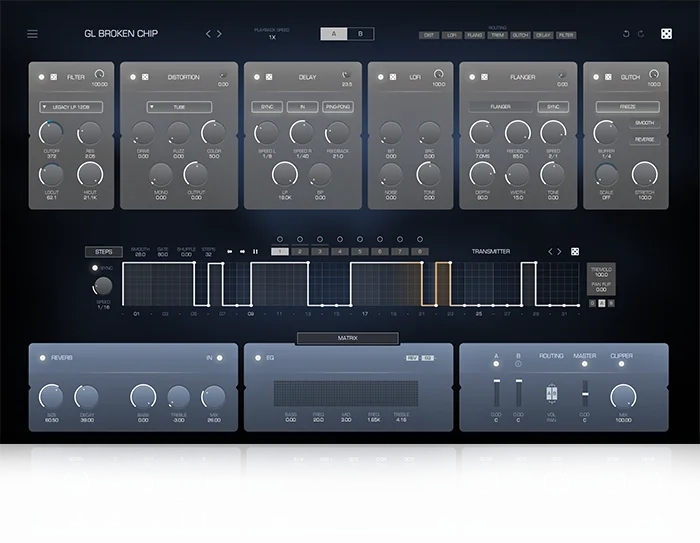
Task: Switch to the B scene tab
Action: coord(360,34)
